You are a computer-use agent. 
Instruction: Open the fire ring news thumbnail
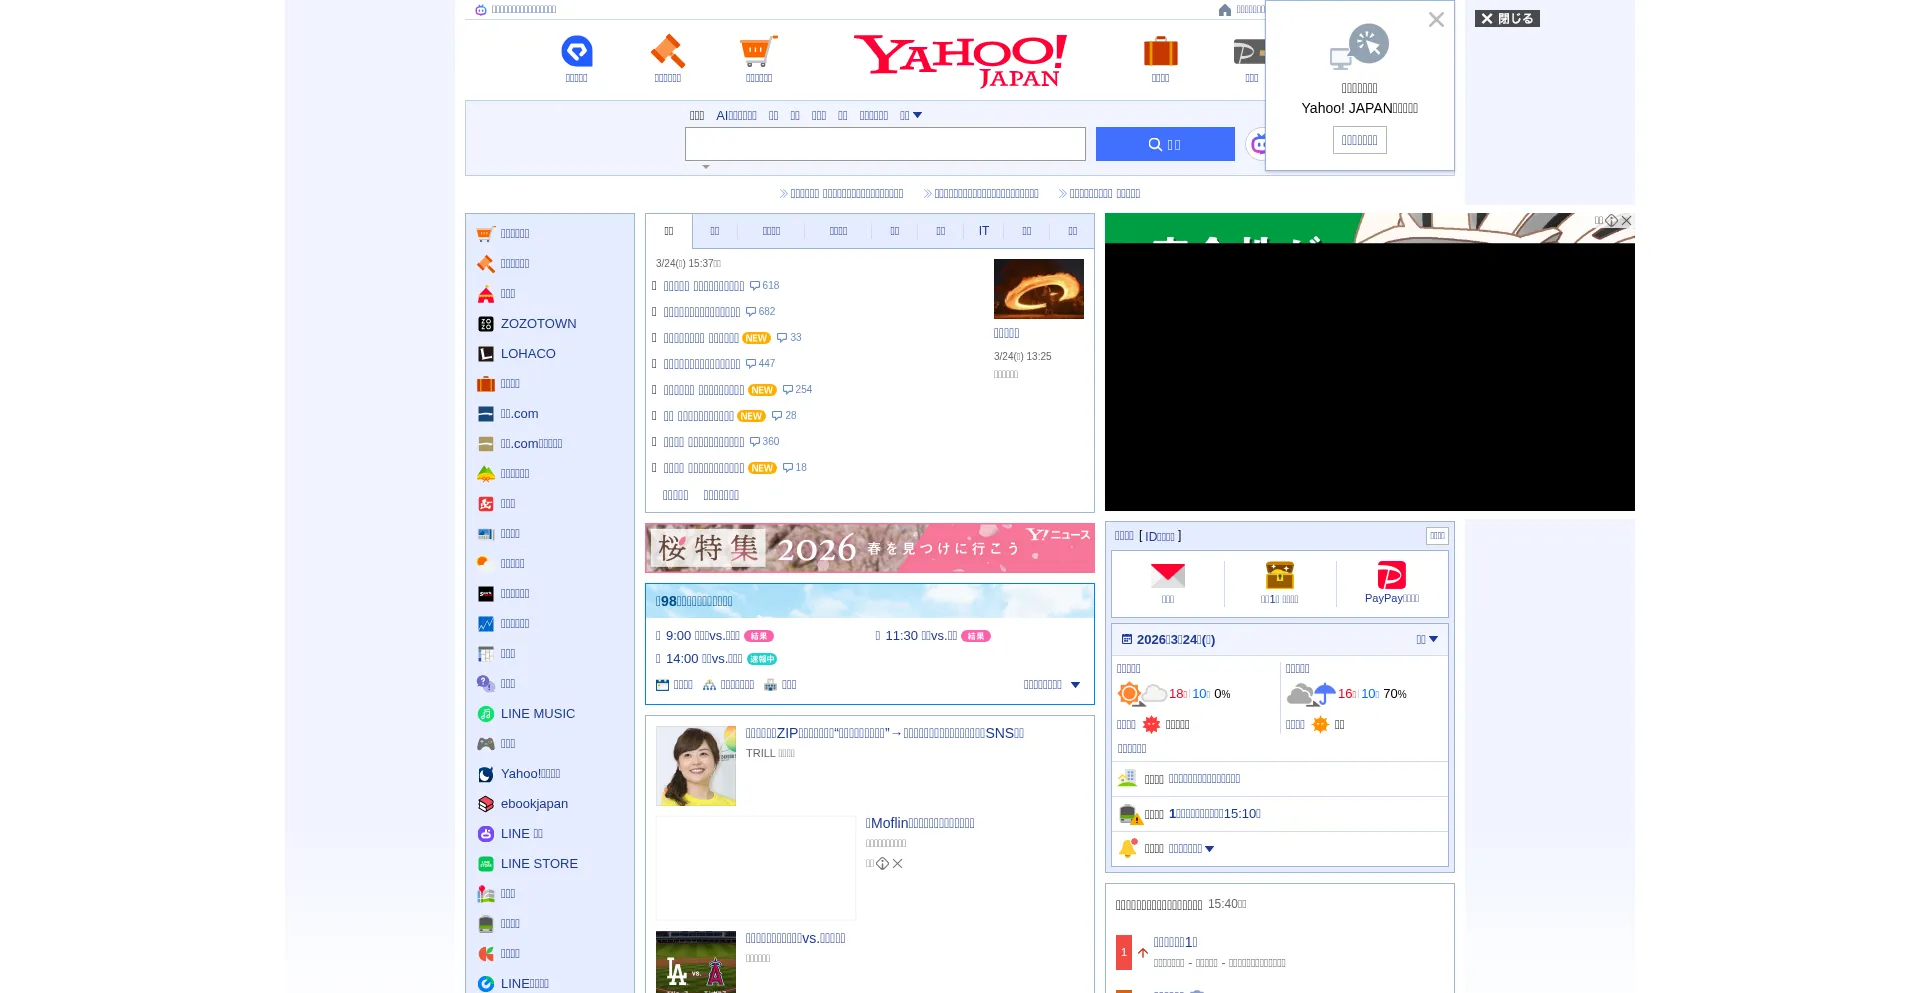tap(1039, 289)
